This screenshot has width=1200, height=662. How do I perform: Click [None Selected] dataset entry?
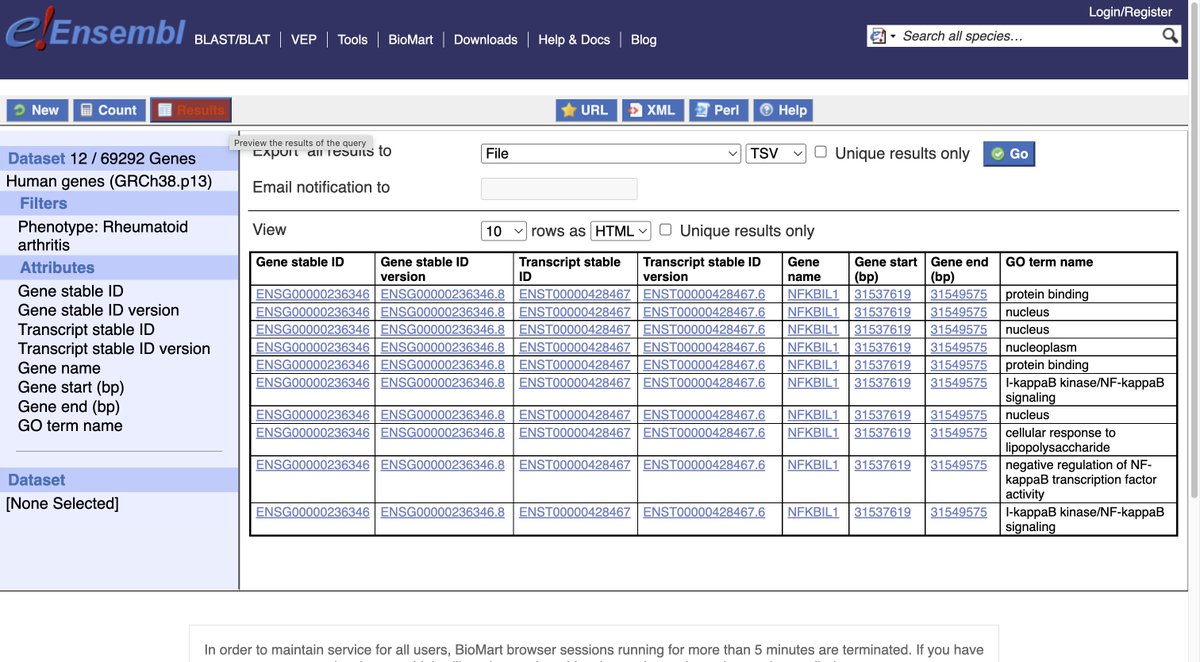coord(62,503)
